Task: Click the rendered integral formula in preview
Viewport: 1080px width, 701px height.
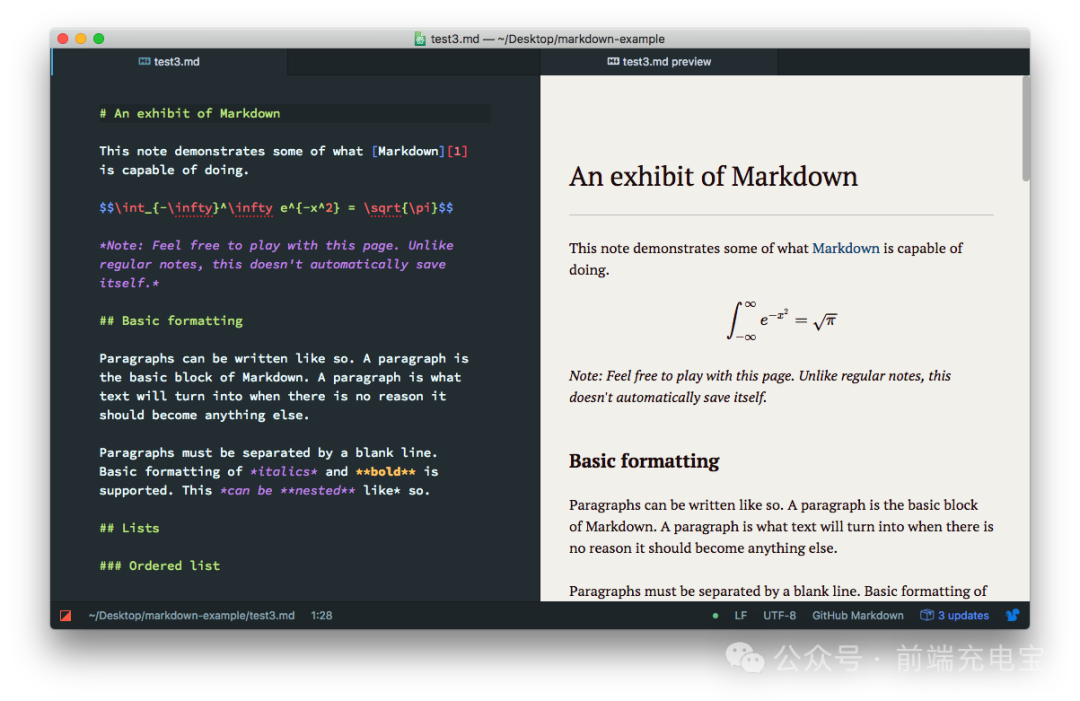Action: (781, 320)
